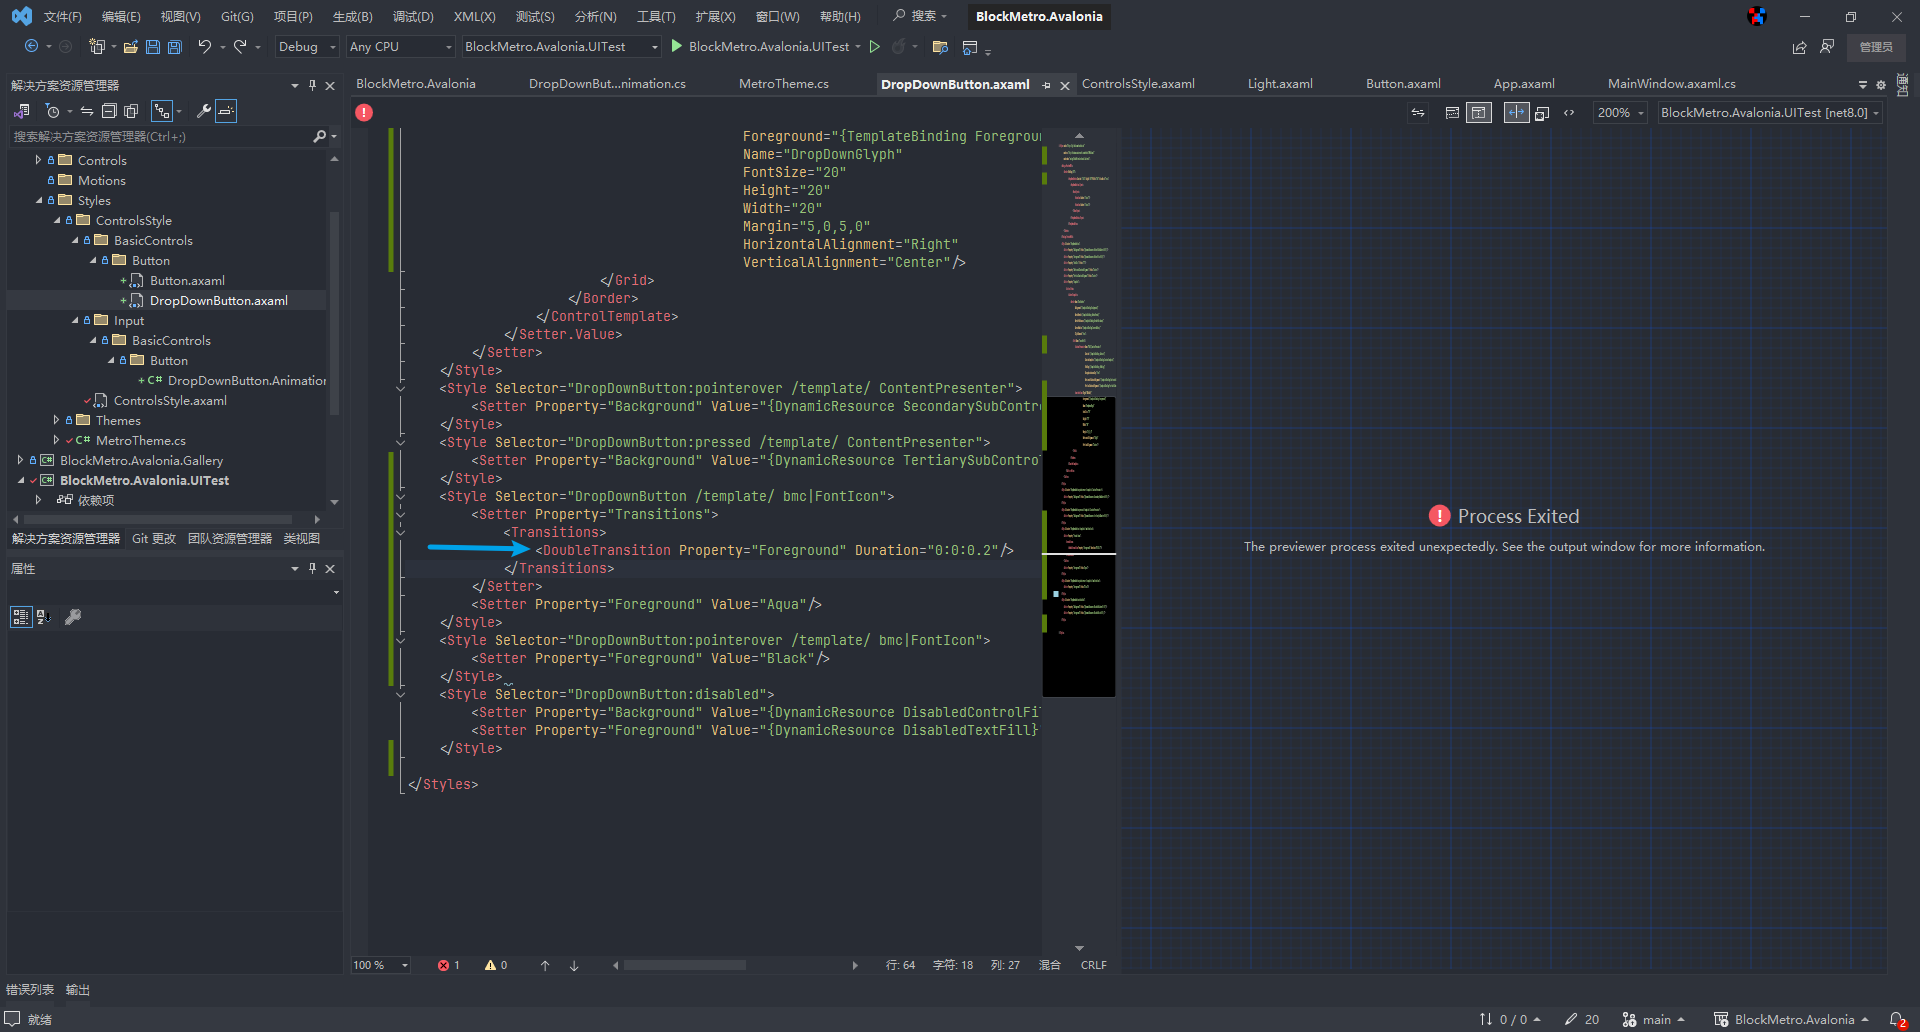The width and height of the screenshot is (1920, 1032).
Task: Open the 调试(D) menu
Action: click(x=413, y=16)
